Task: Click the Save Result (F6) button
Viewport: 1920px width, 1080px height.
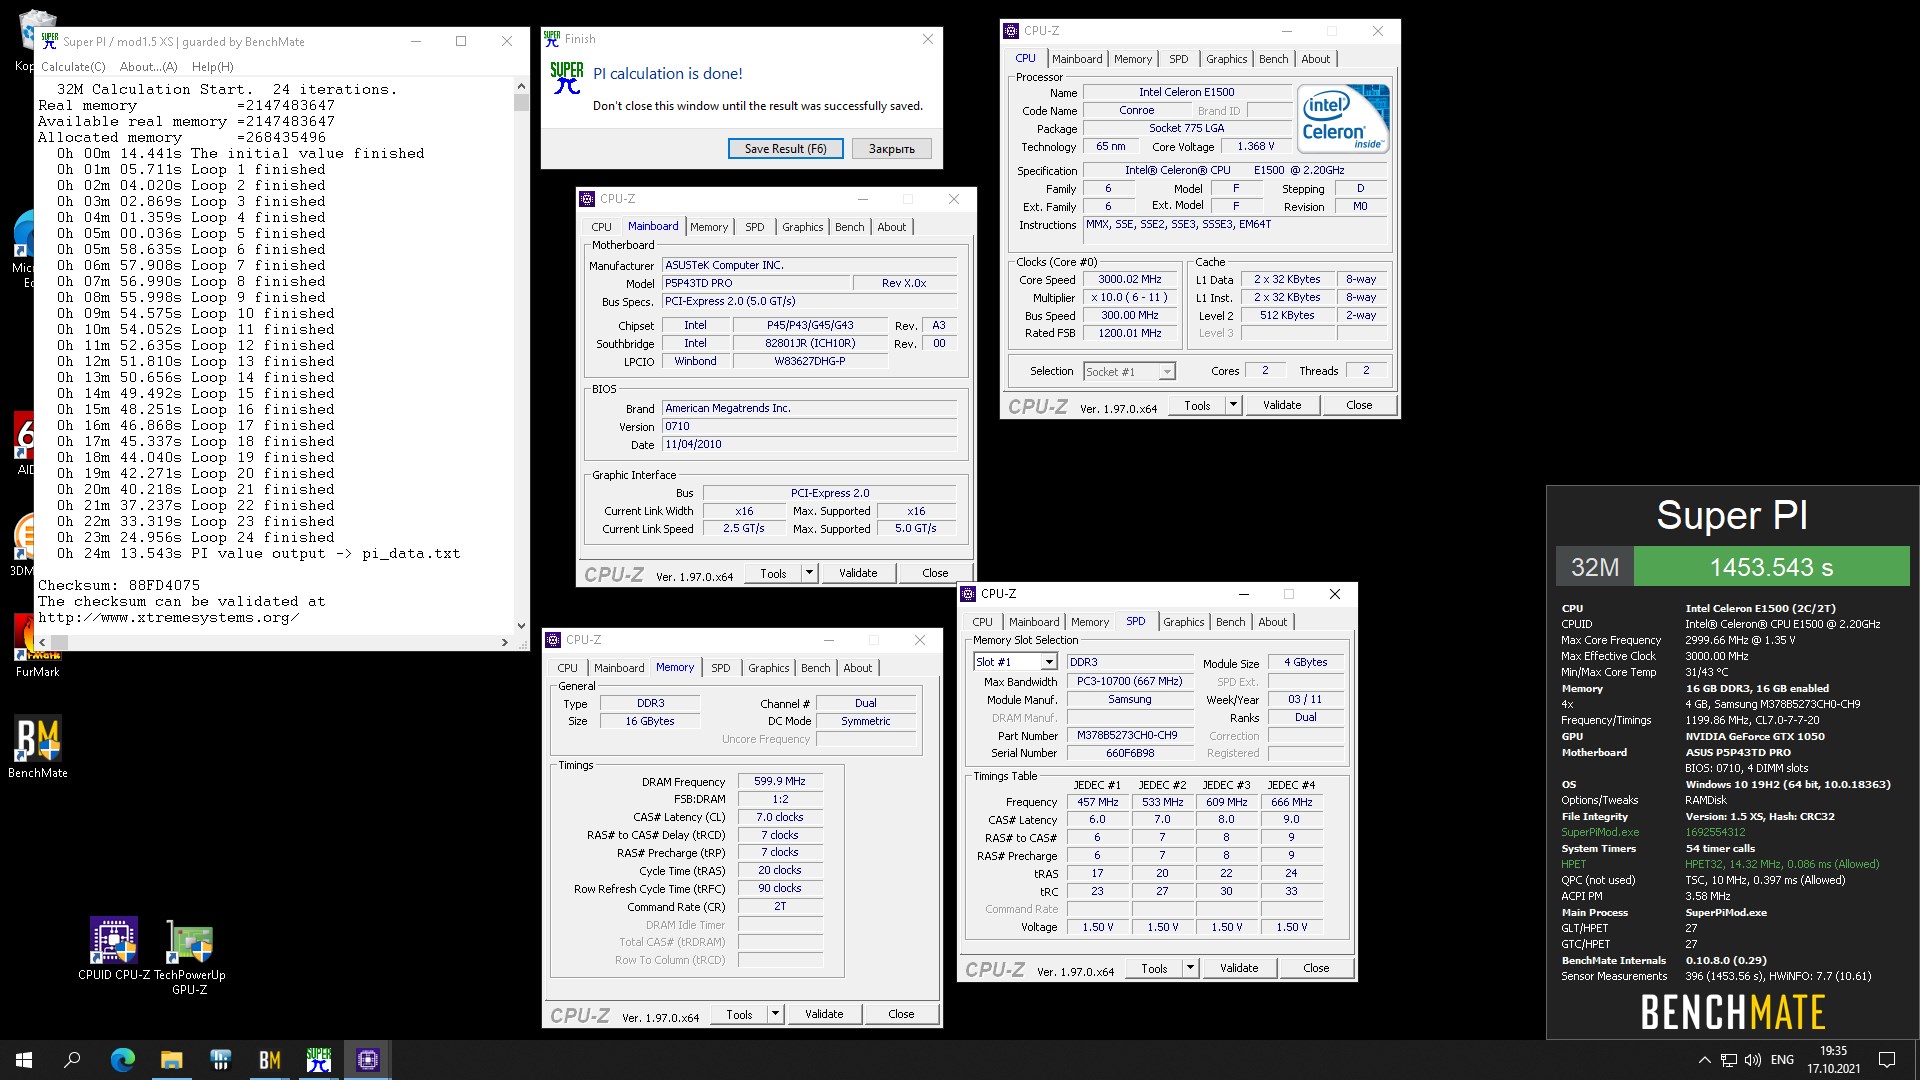Action: [x=785, y=149]
